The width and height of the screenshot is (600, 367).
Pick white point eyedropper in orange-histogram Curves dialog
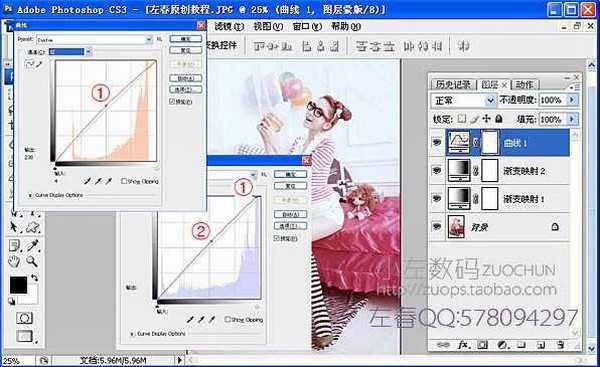pyautogui.click(x=109, y=181)
